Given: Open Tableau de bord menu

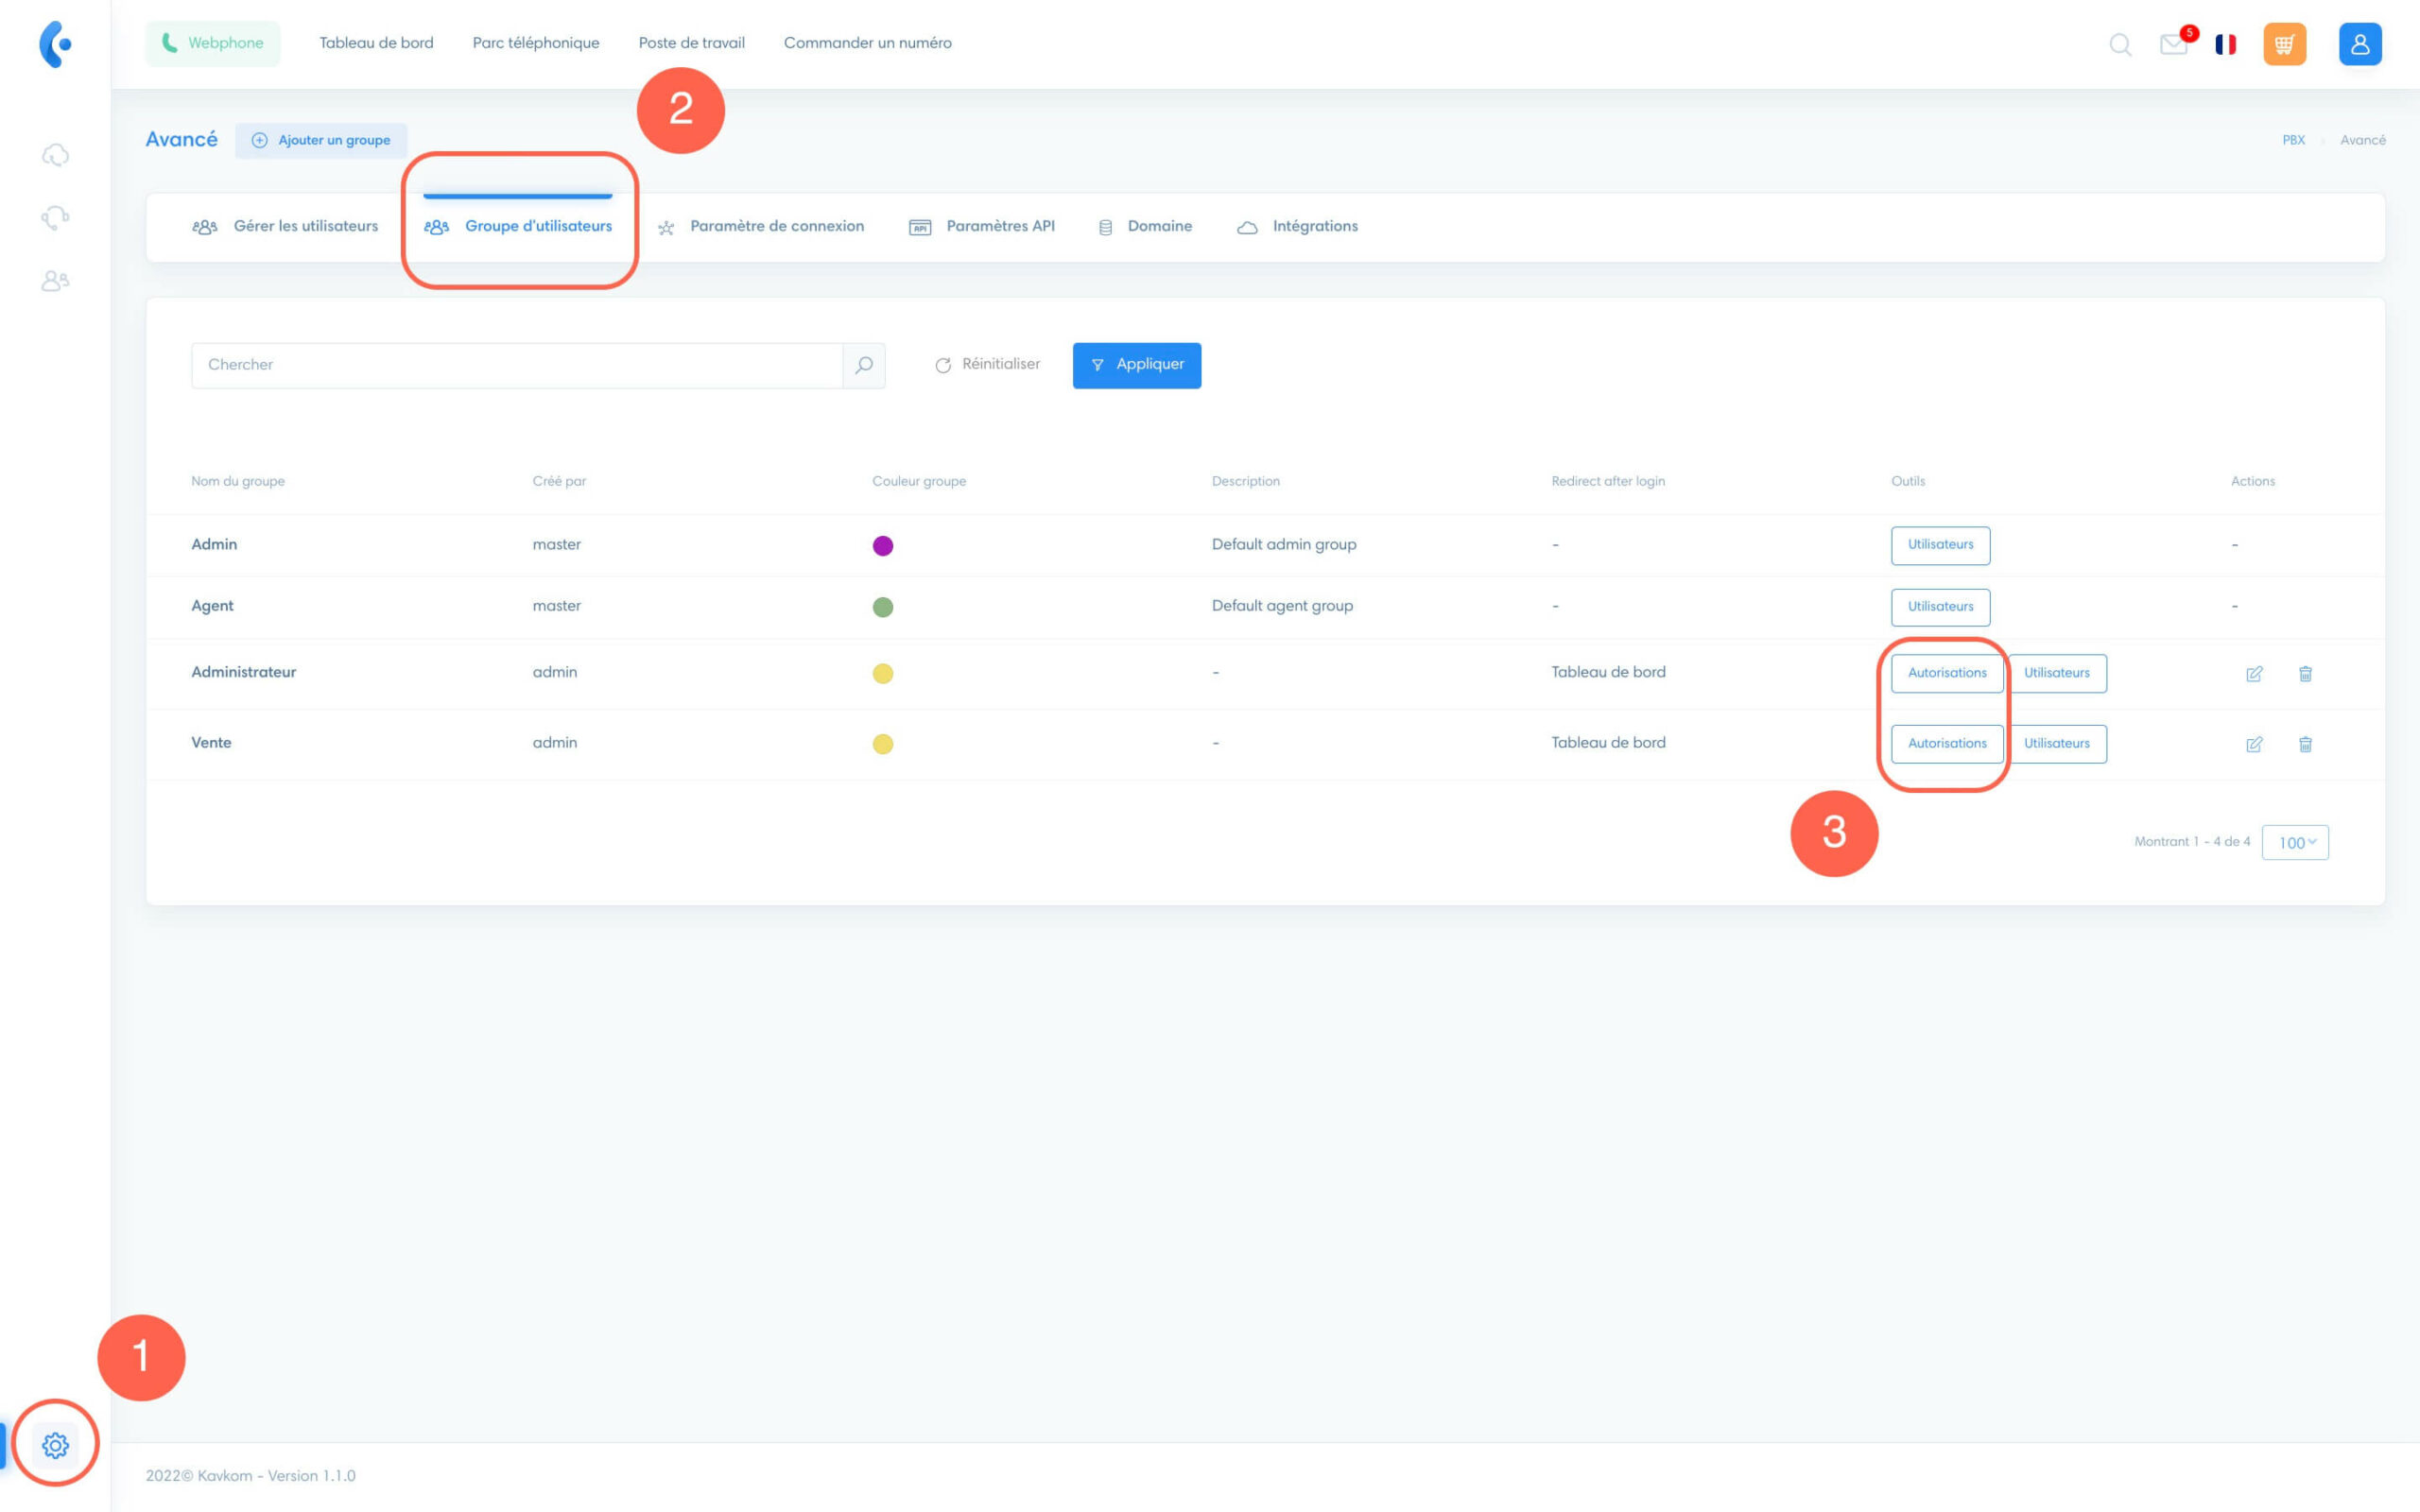Looking at the screenshot, I should click(376, 43).
